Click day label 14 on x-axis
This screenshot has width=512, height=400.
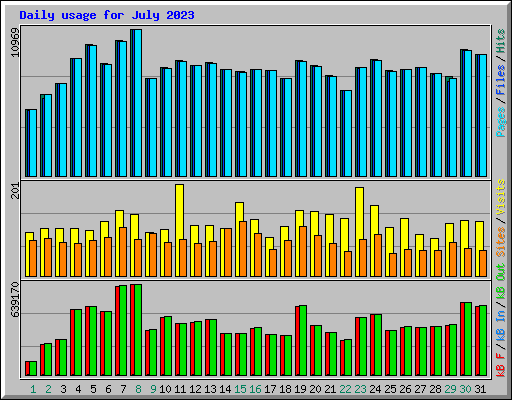tap(225, 389)
